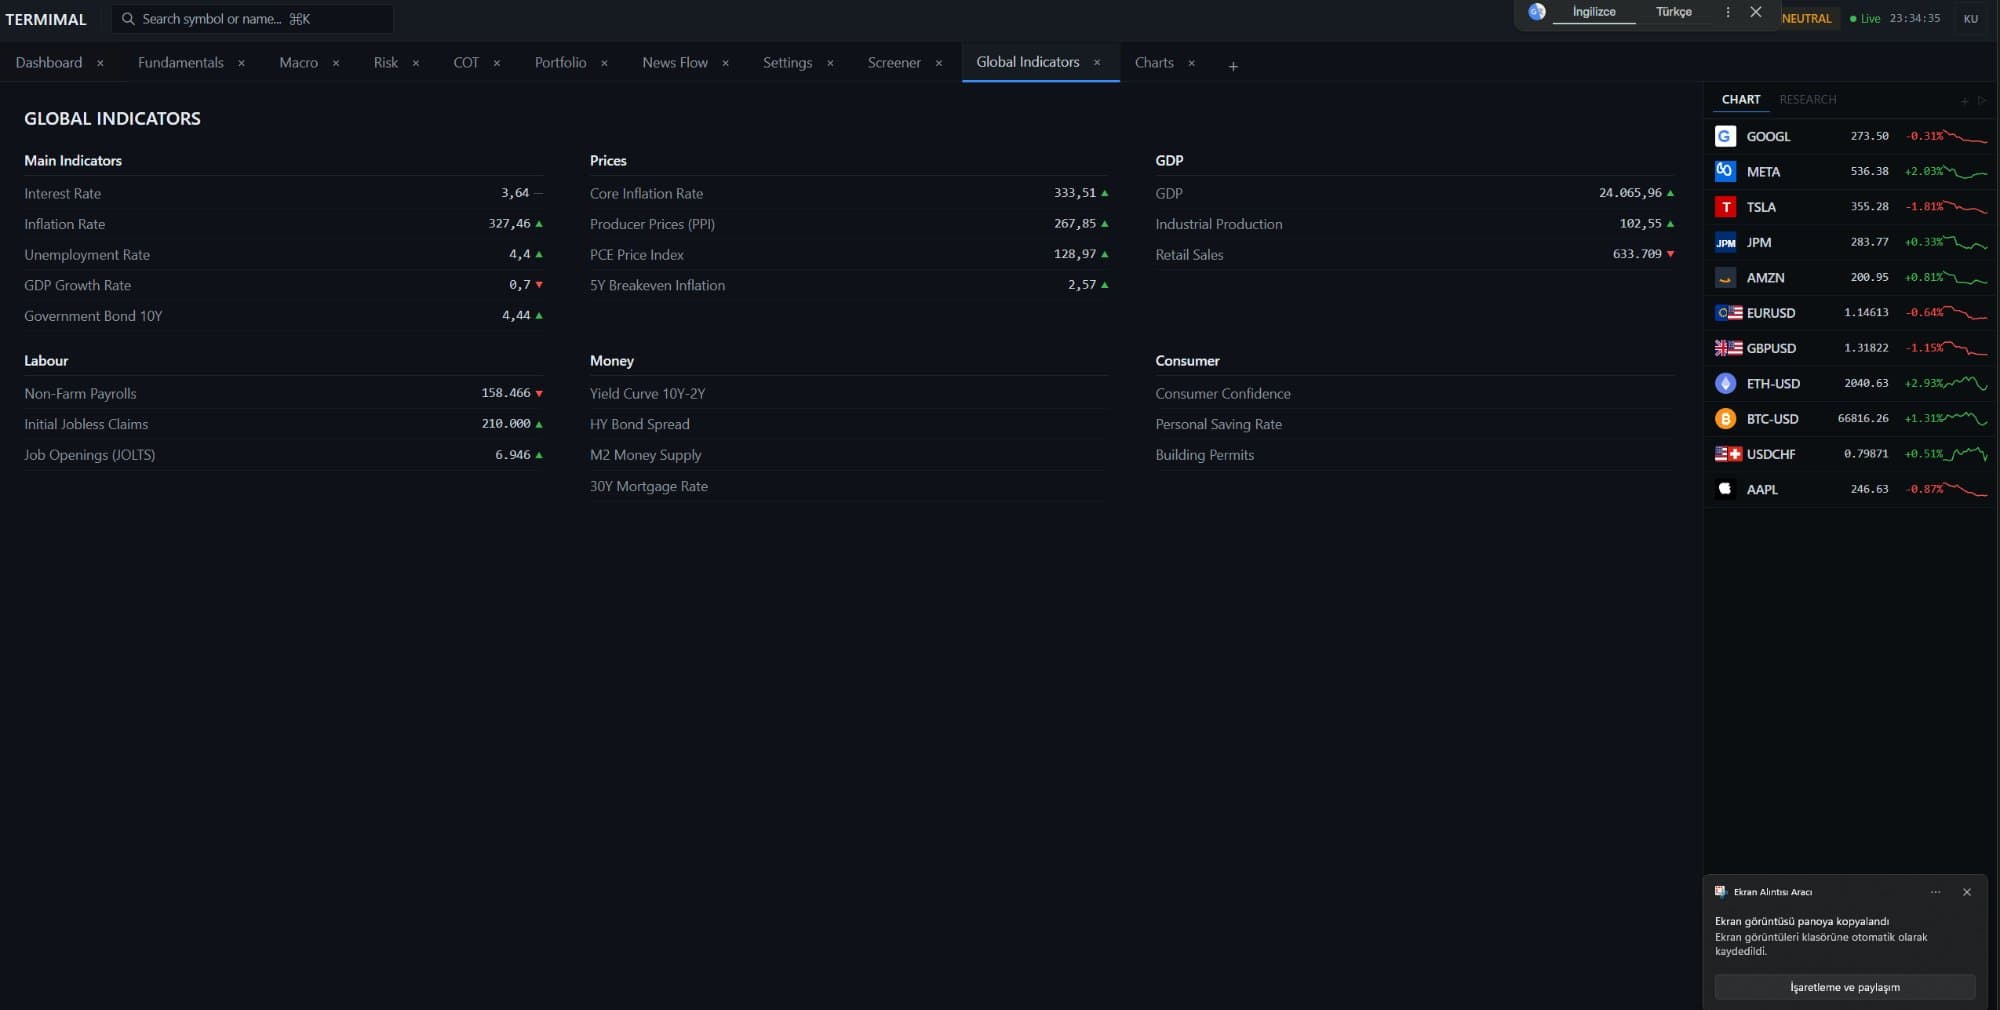Open translate options three-dot menu
The height and width of the screenshot is (1010, 2000).
[1728, 12]
